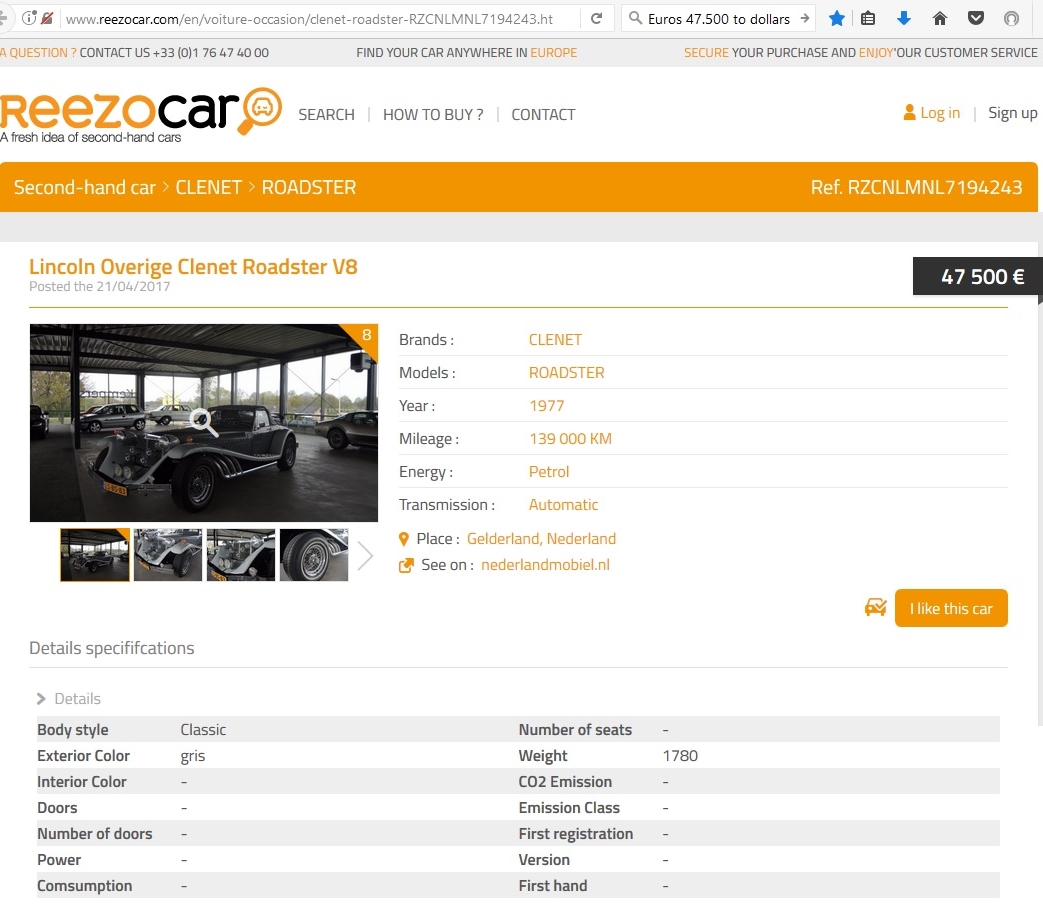The height and width of the screenshot is (904, 1043).
Task: Click the First registration label
Action: [576, 834]
